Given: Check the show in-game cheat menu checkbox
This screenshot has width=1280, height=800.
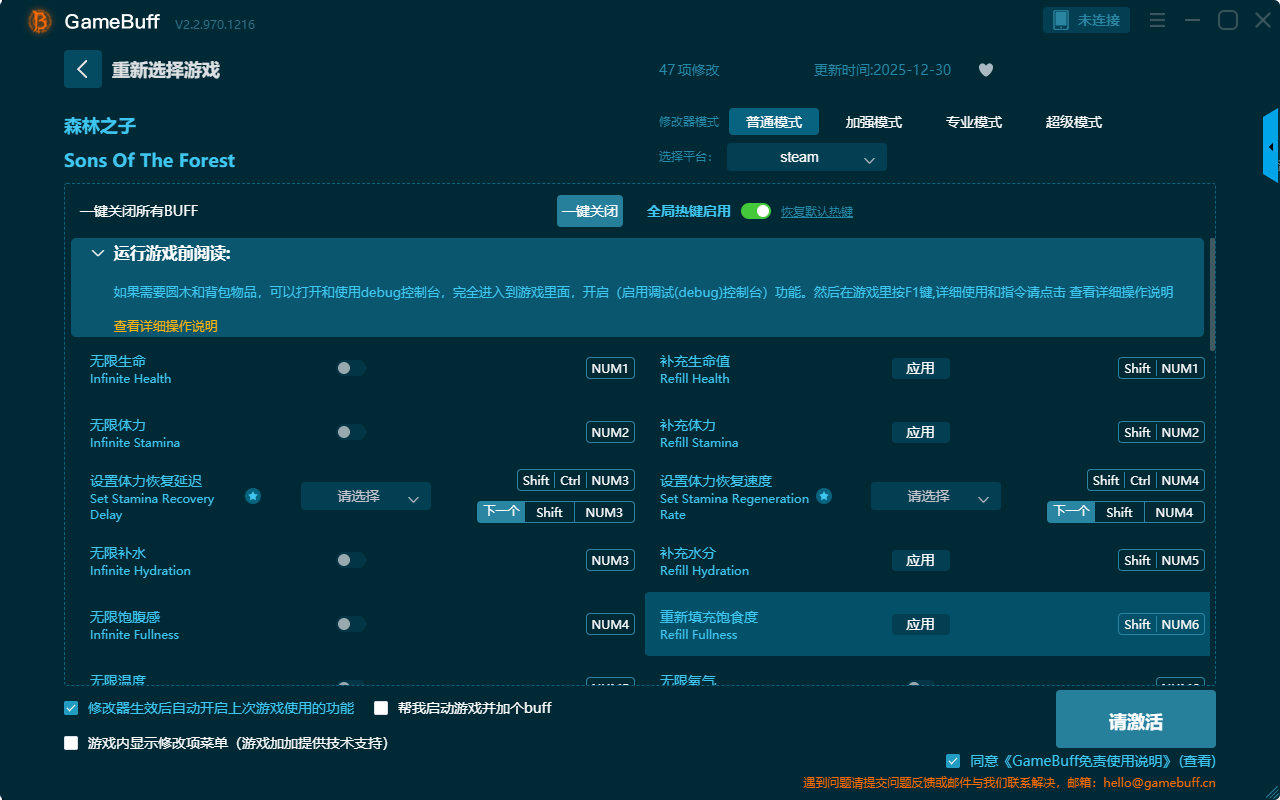Looking at the screenshot, I should click(x=71, y=743).
